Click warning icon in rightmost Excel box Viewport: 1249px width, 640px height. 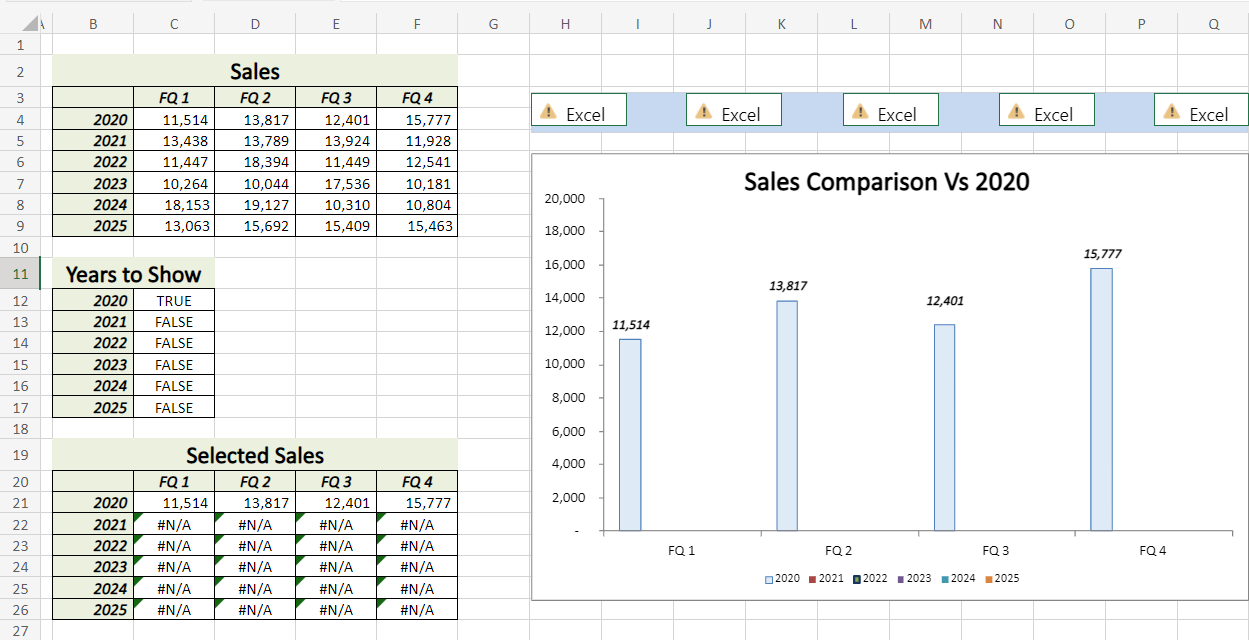pyautogui.click(x=1170, y=113)
